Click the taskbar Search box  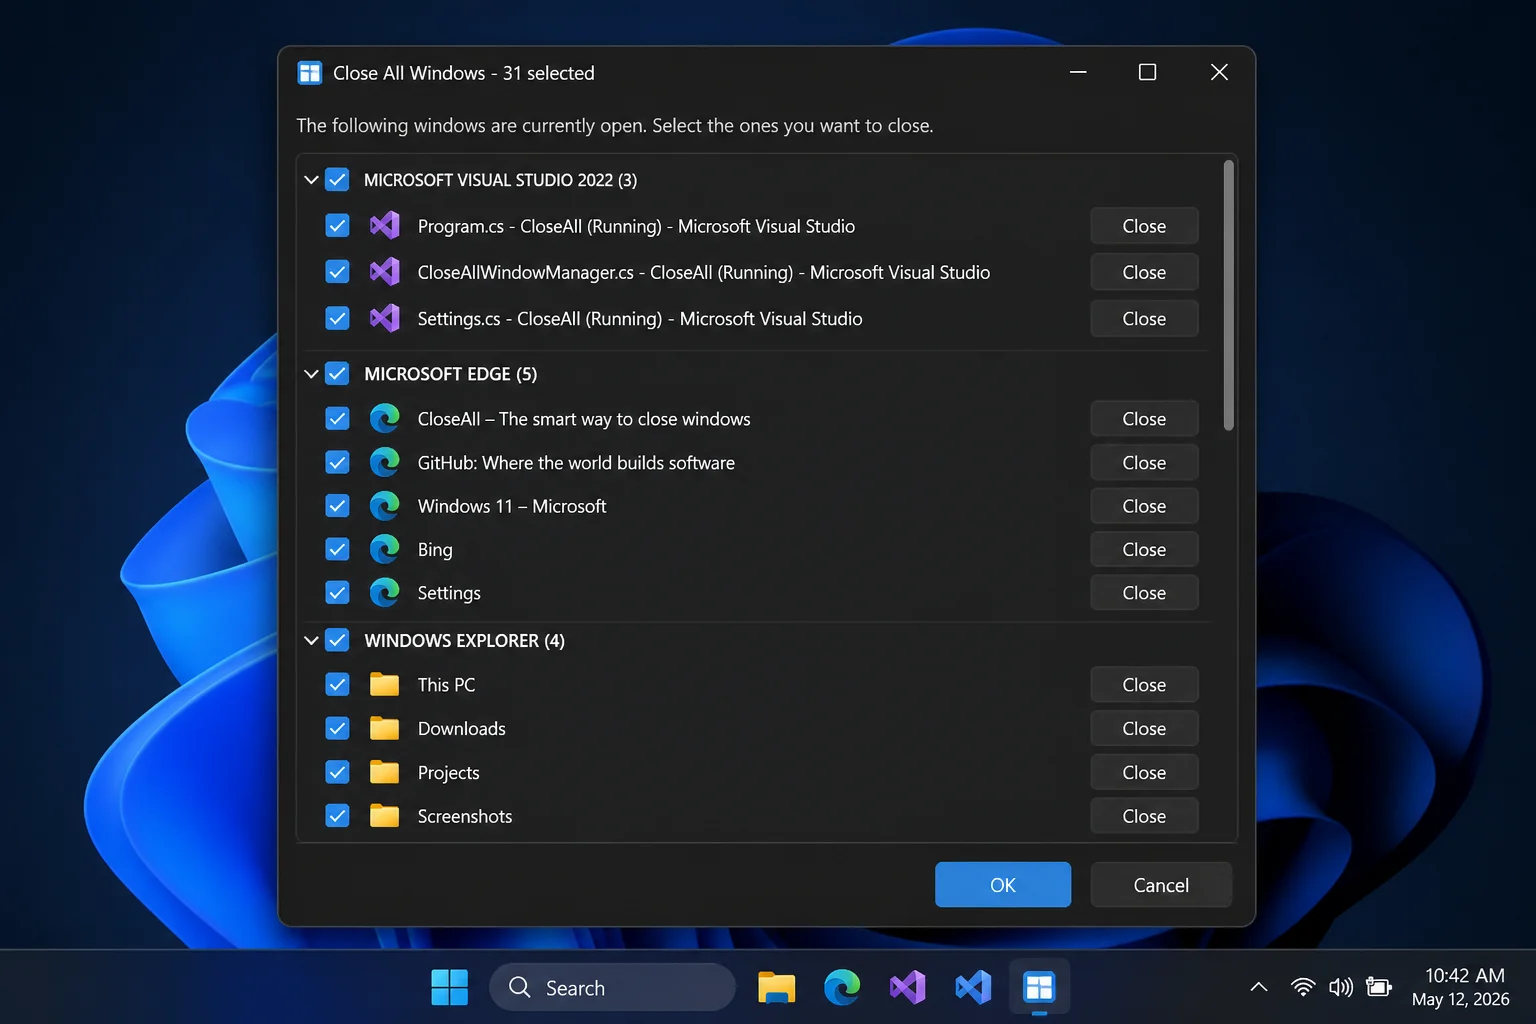click(x=612, y=988)
